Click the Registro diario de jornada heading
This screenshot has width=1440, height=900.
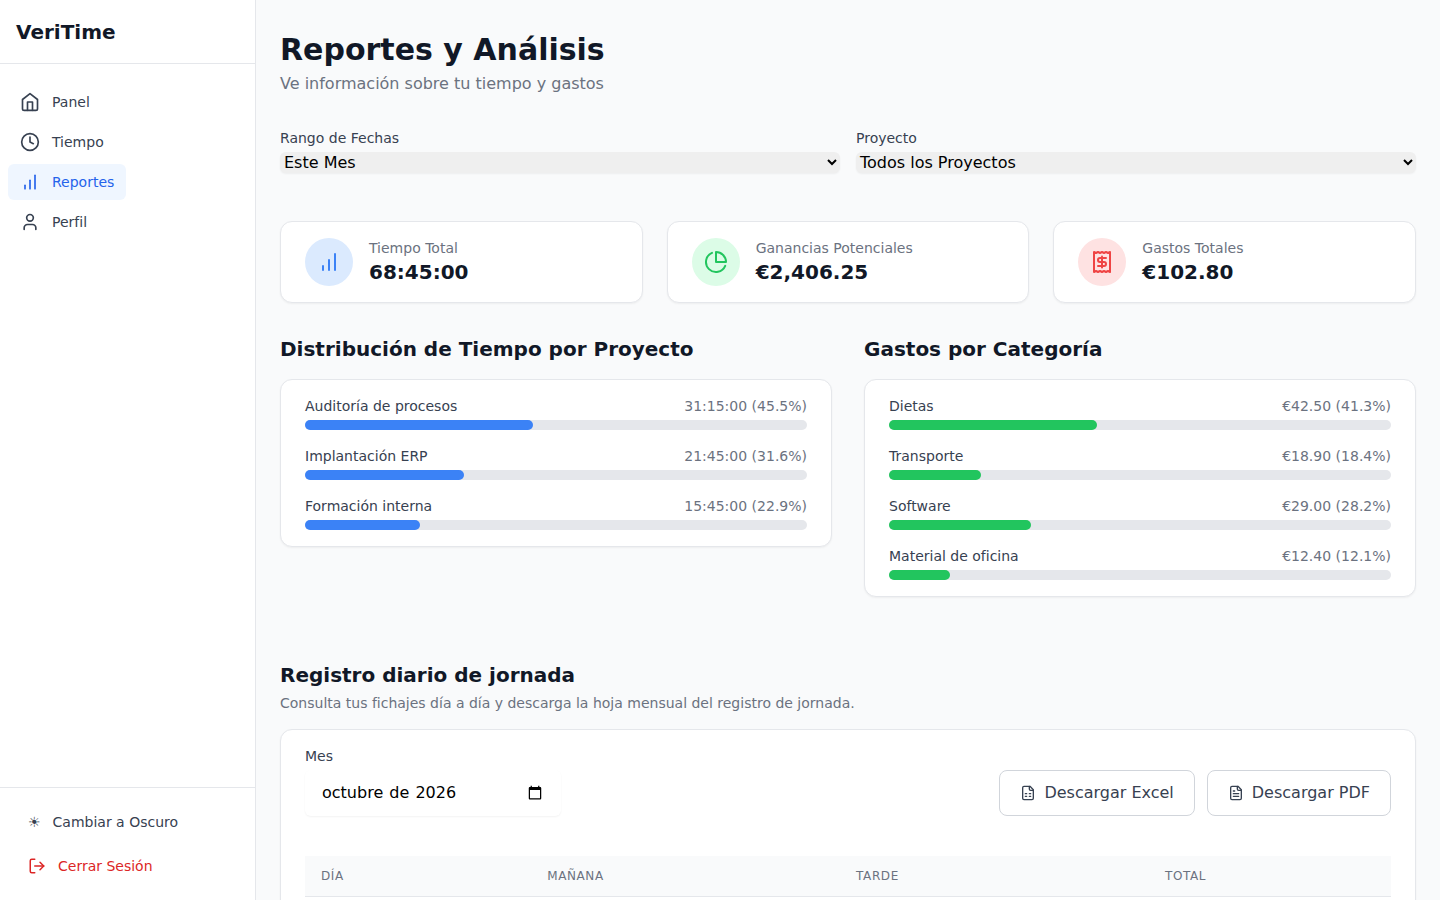[427, 675]
